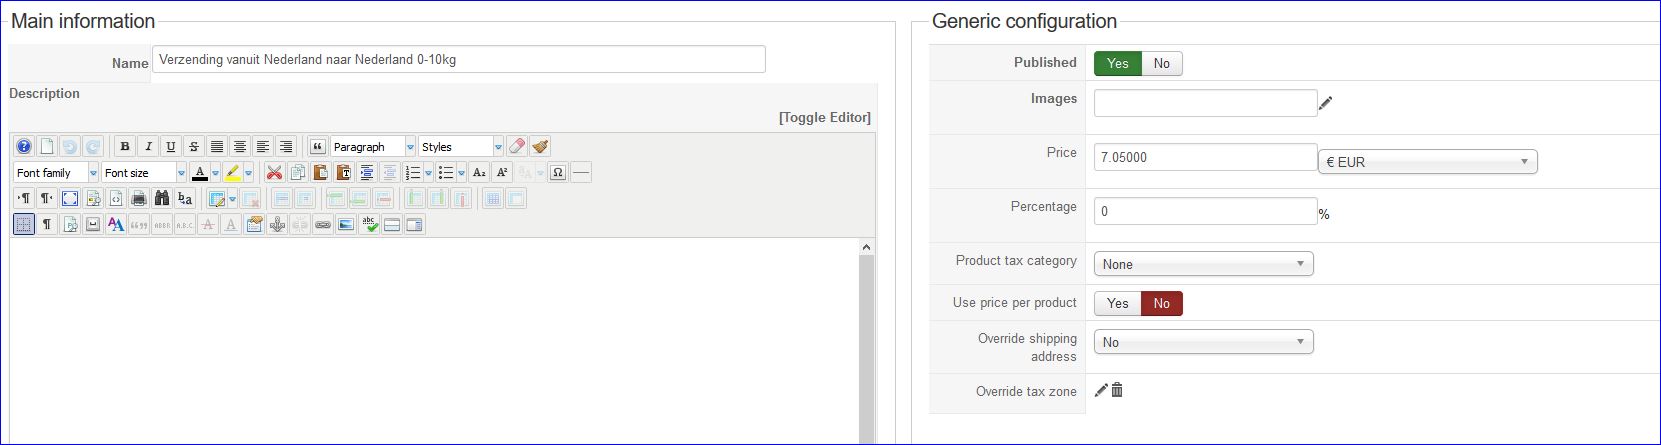Click the scissors Cut icon
This screenshot has width=1661, height=445.
[x=274, y=172]
